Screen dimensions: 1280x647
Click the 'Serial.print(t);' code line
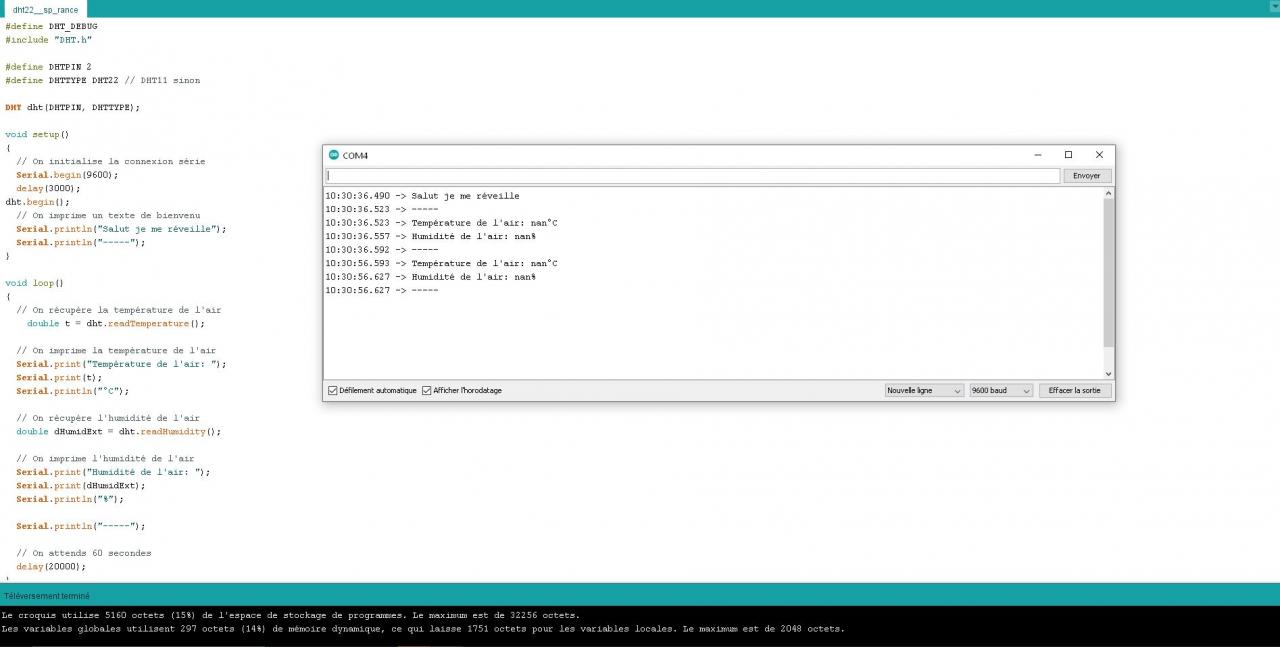click(x=59, y=378)
